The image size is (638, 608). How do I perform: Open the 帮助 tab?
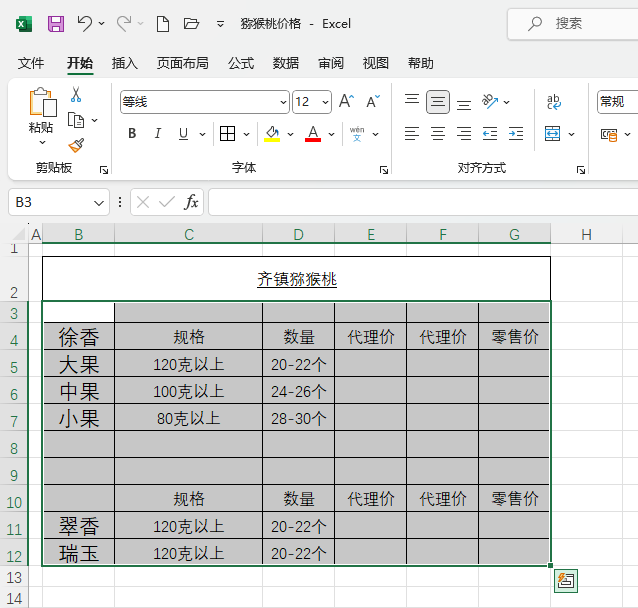click(x=421, y=63)
